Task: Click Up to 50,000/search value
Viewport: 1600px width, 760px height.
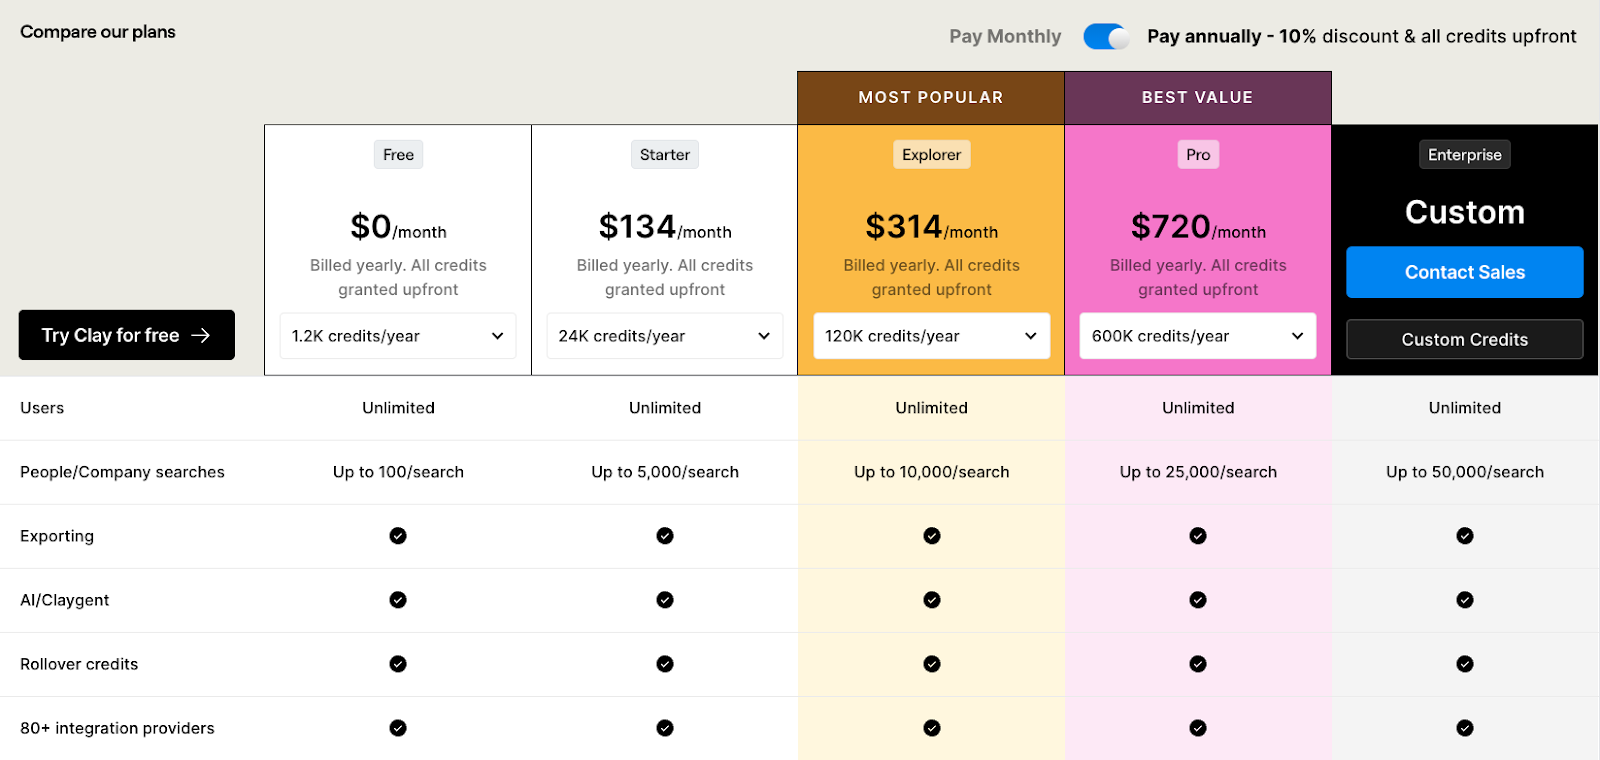Action: 1465,472
